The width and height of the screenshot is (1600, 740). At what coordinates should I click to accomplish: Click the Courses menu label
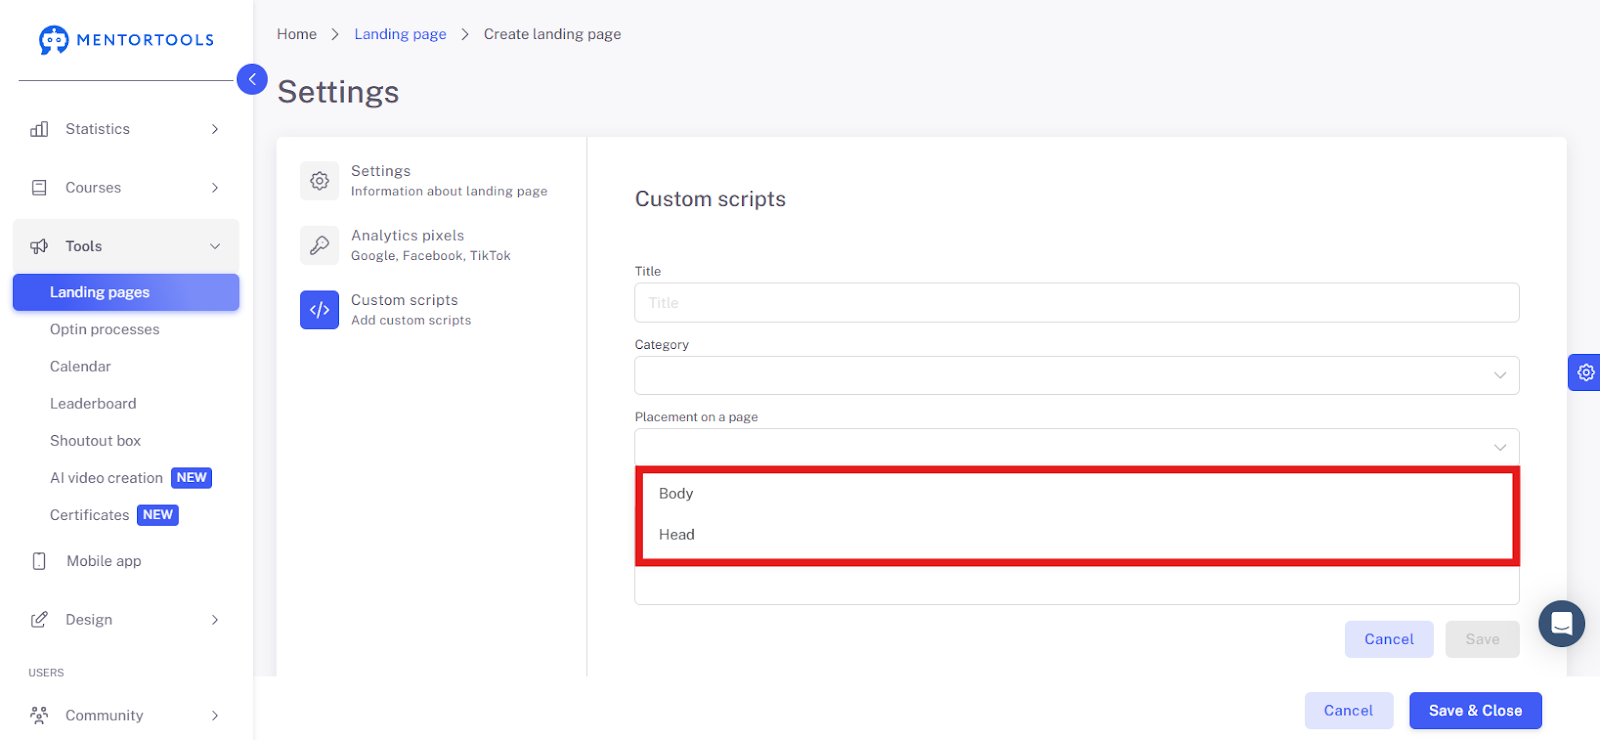click(93, 188)
